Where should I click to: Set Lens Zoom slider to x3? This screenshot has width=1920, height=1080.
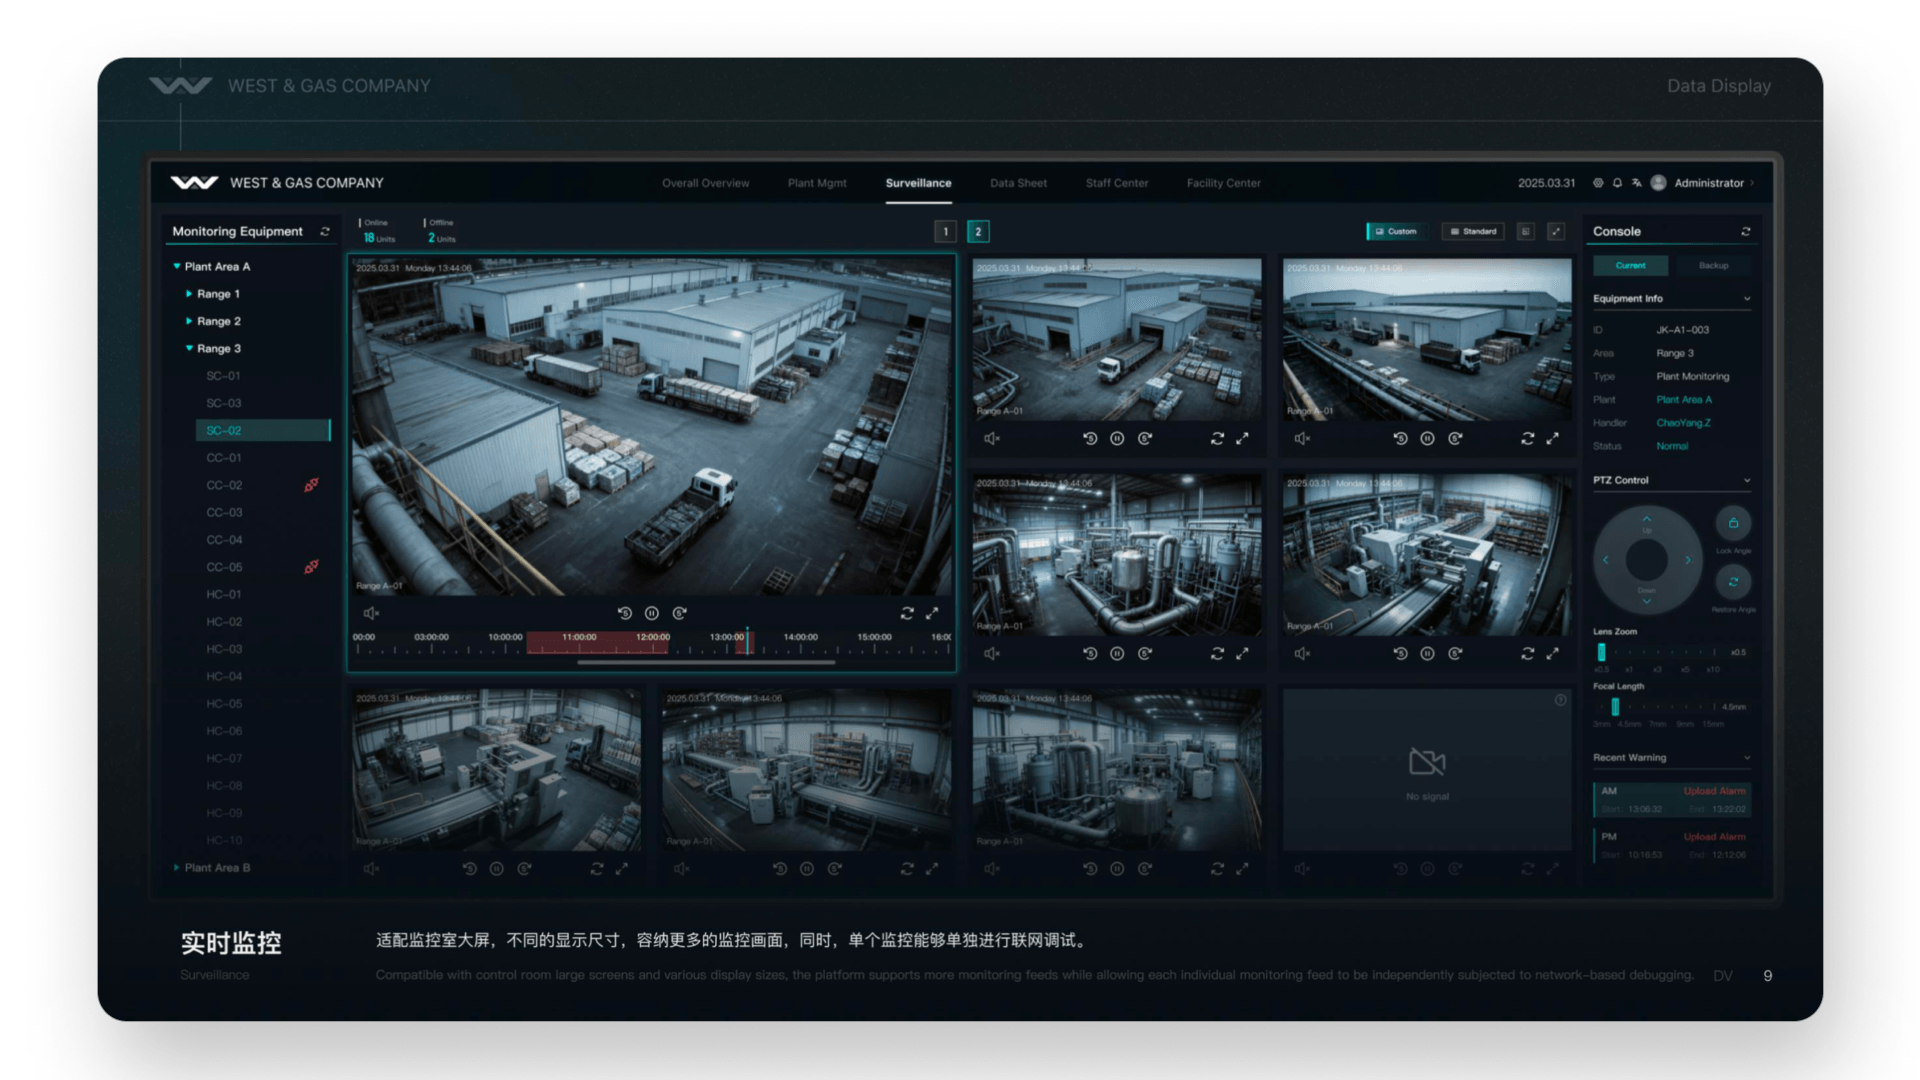point(1657,652)
